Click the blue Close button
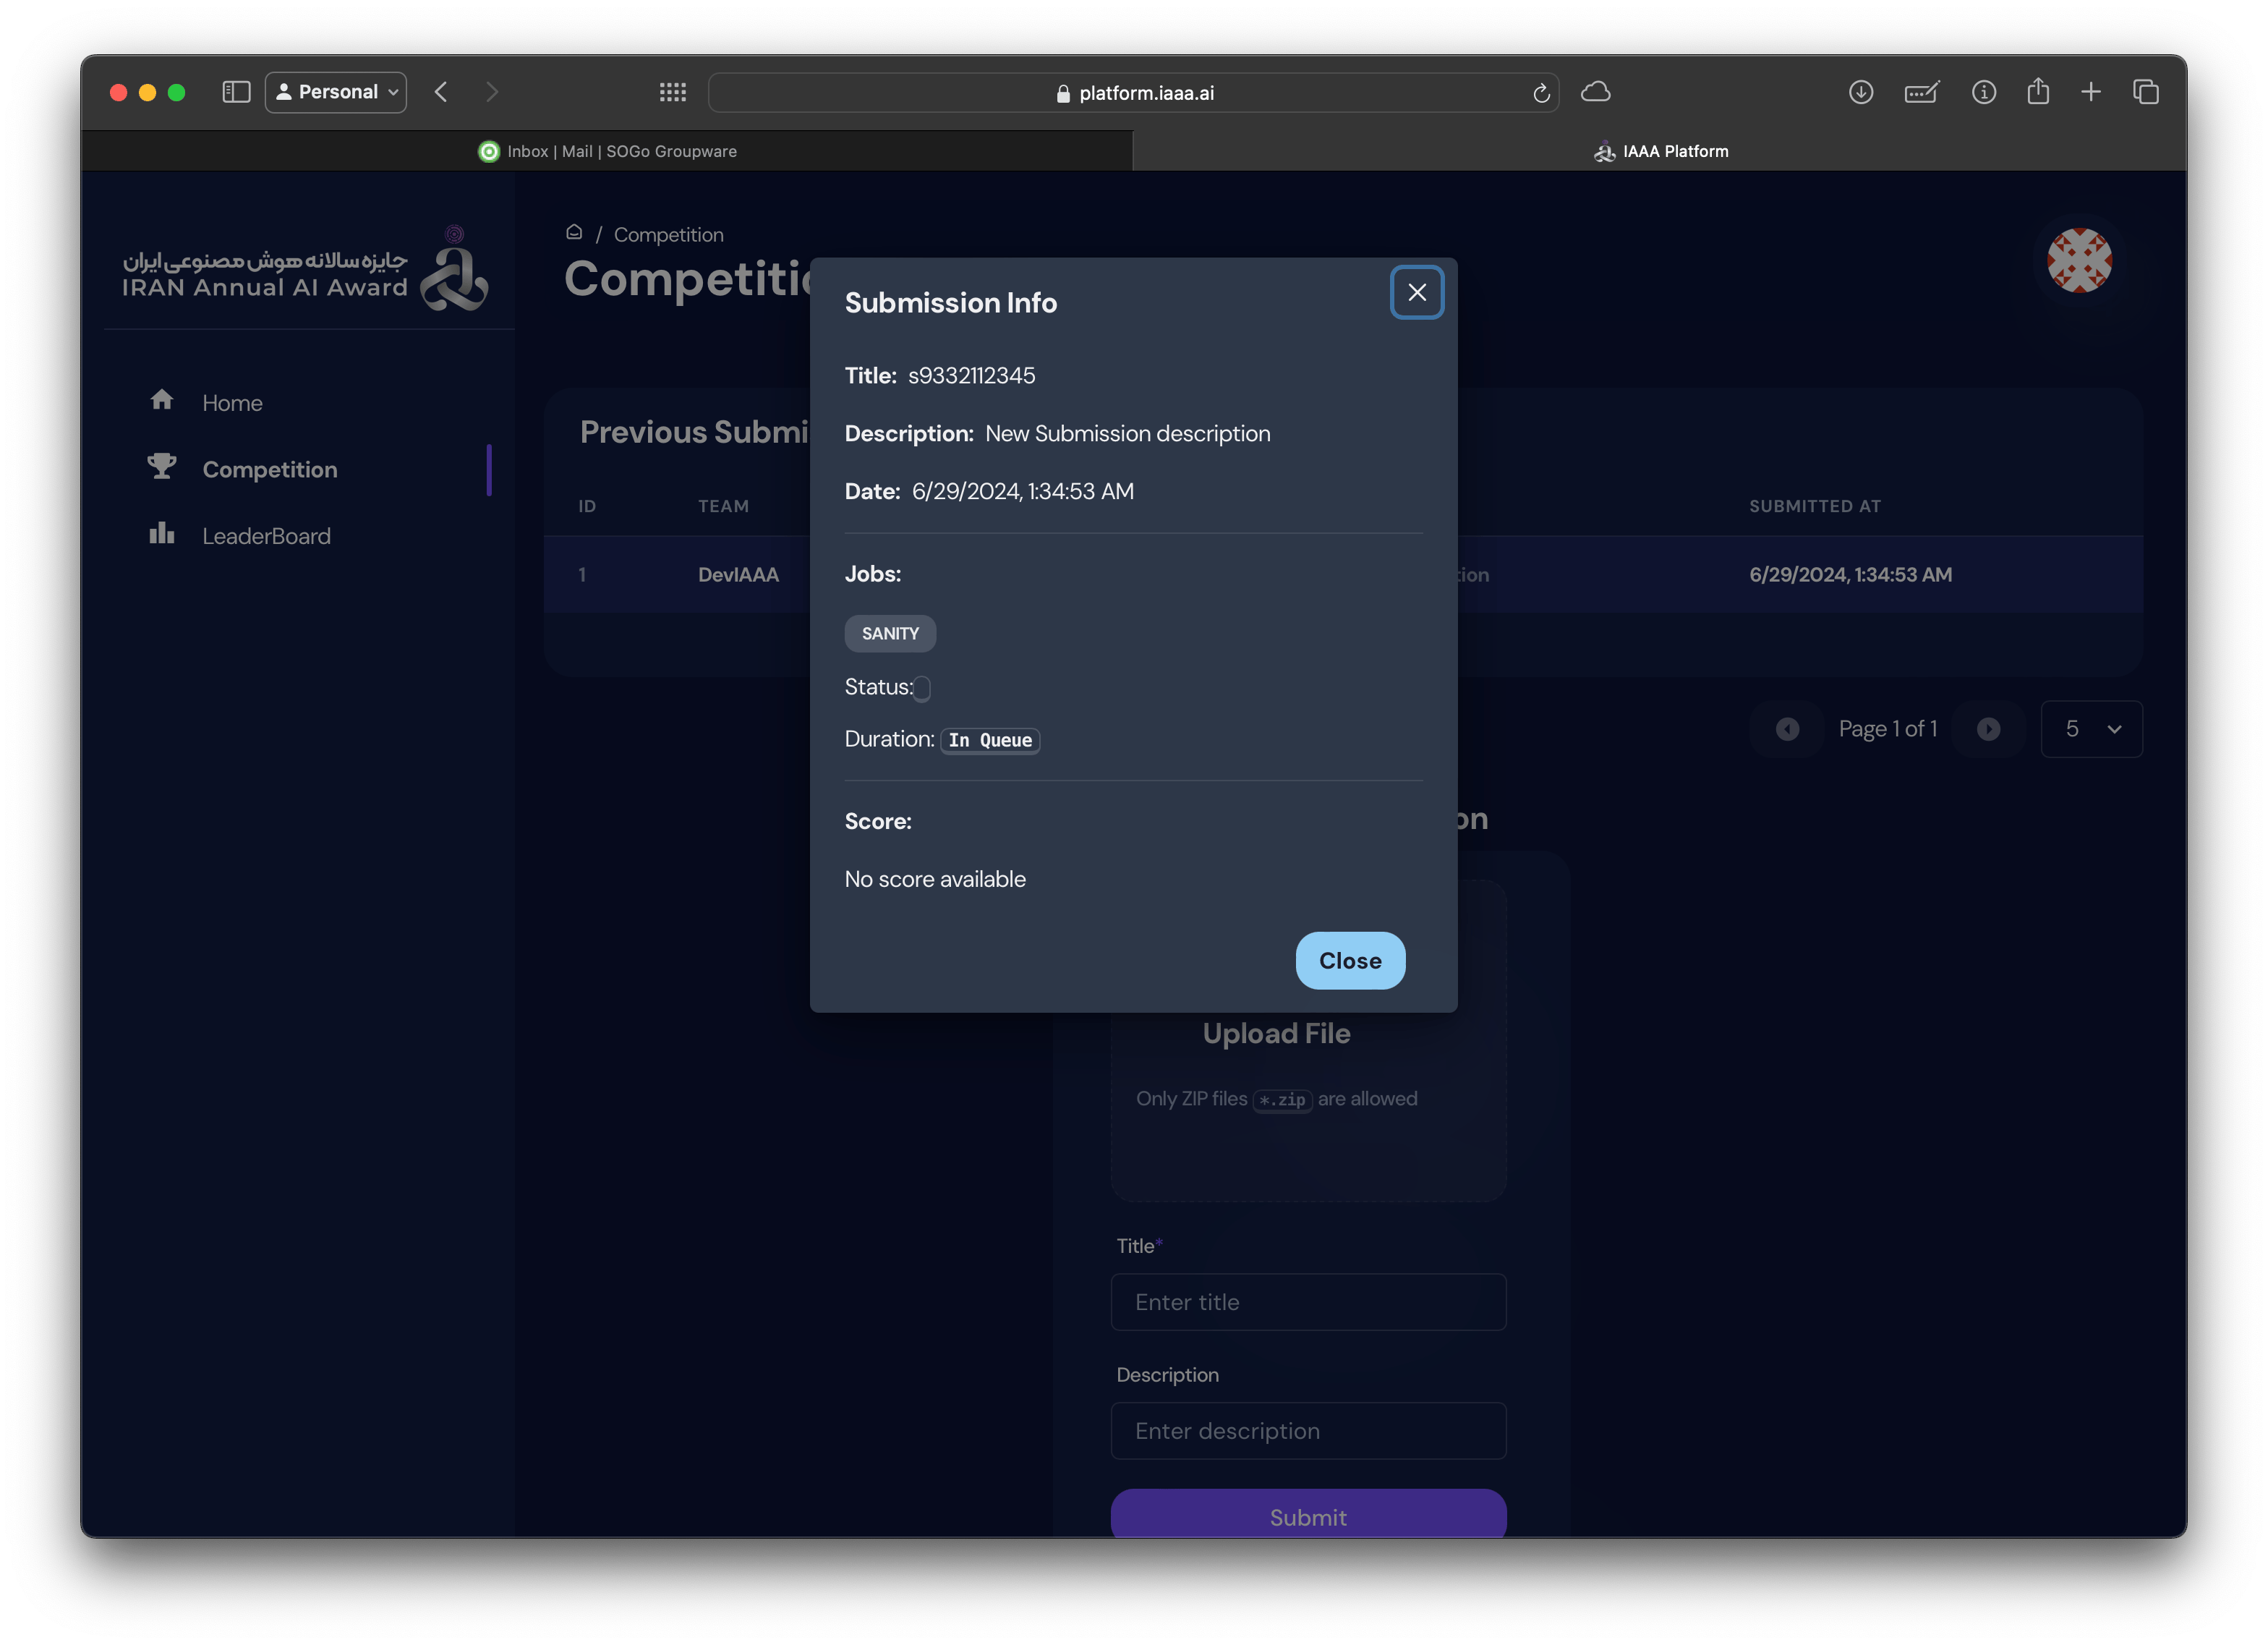 point(1350,960)
